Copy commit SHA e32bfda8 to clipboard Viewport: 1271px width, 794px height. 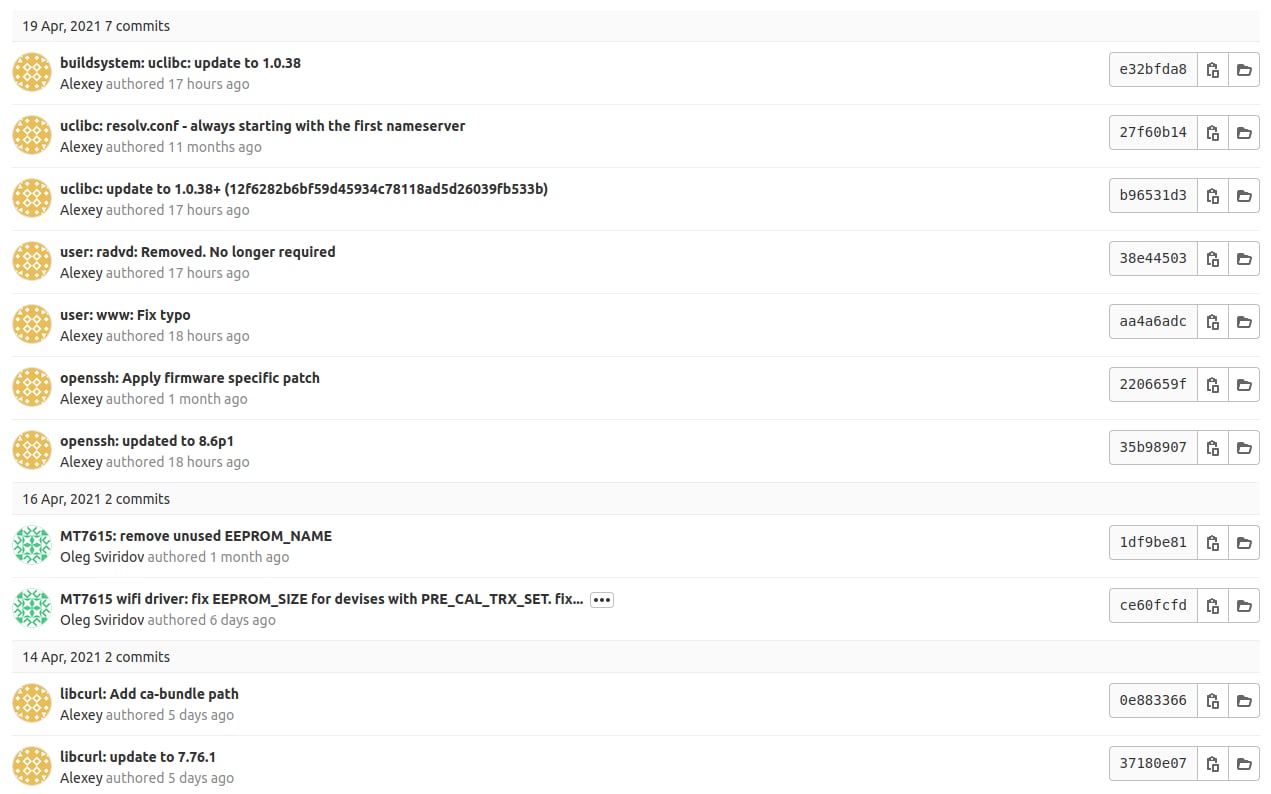coord(1213,70)
